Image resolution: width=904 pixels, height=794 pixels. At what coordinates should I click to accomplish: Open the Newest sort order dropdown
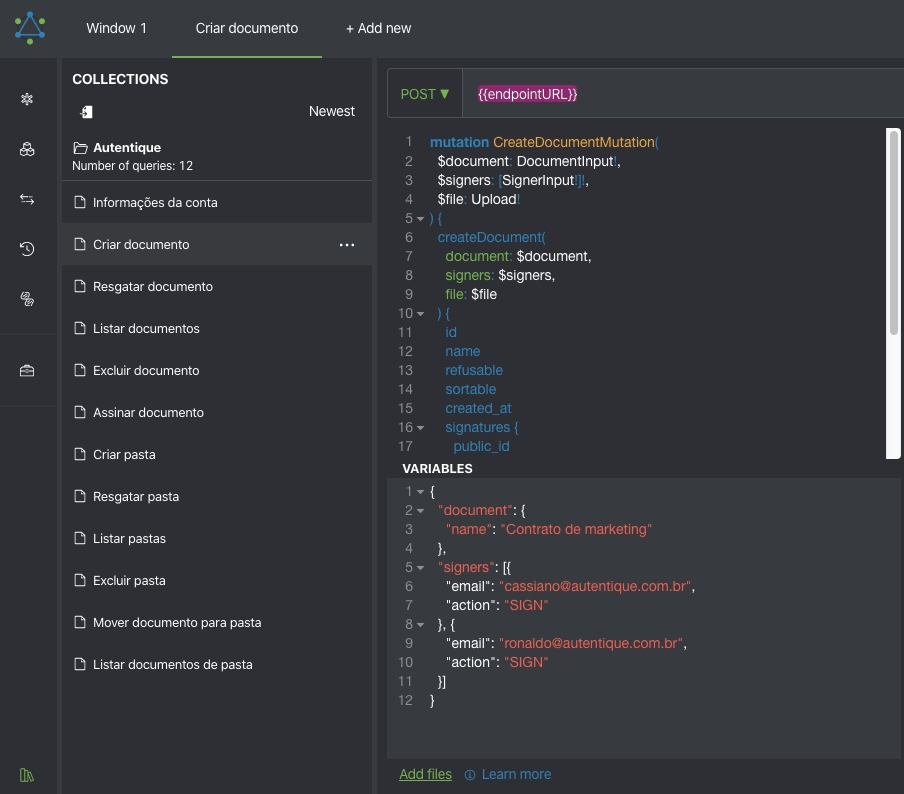tap(331, 111)
